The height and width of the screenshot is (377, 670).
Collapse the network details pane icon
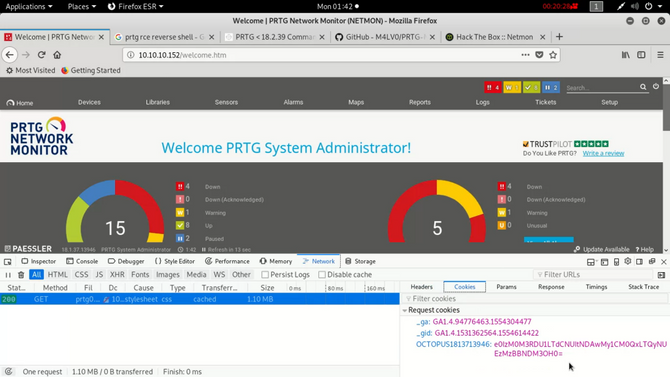pos(661,275)
